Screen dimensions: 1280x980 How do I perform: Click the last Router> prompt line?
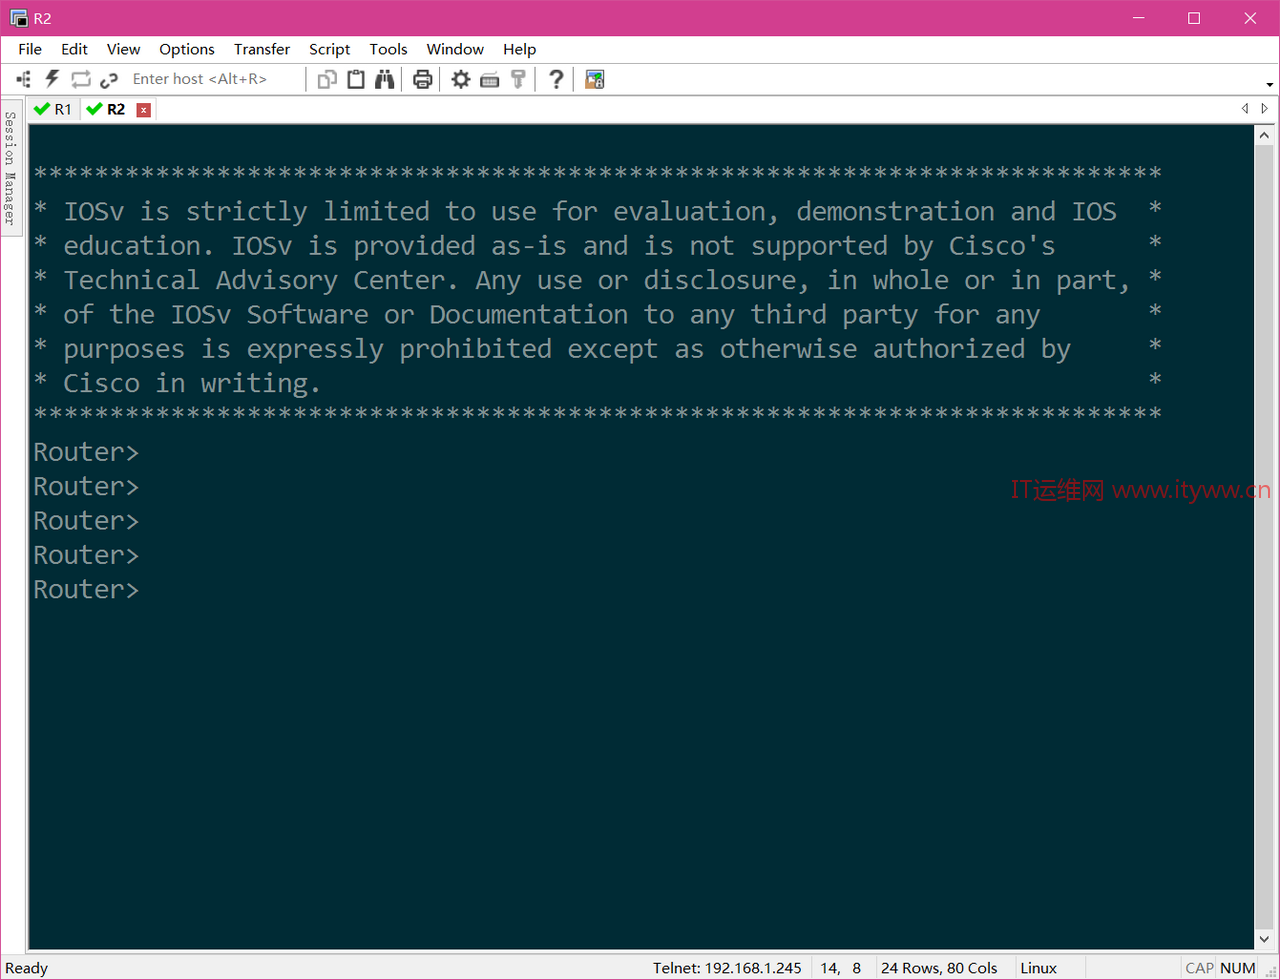click(x=86, y=590)
